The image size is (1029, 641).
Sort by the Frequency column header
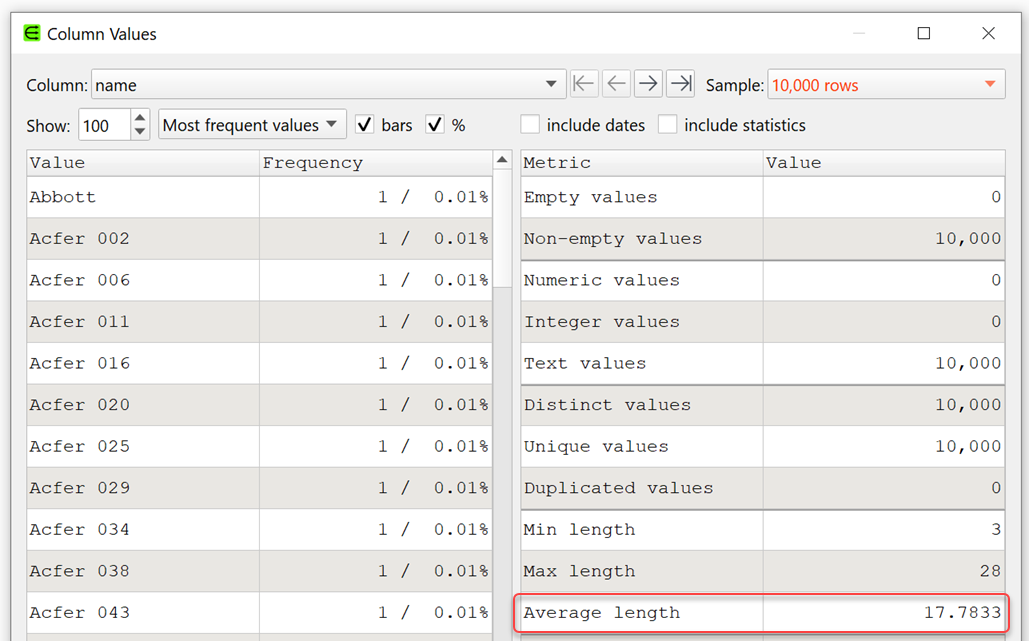(375, 163)
